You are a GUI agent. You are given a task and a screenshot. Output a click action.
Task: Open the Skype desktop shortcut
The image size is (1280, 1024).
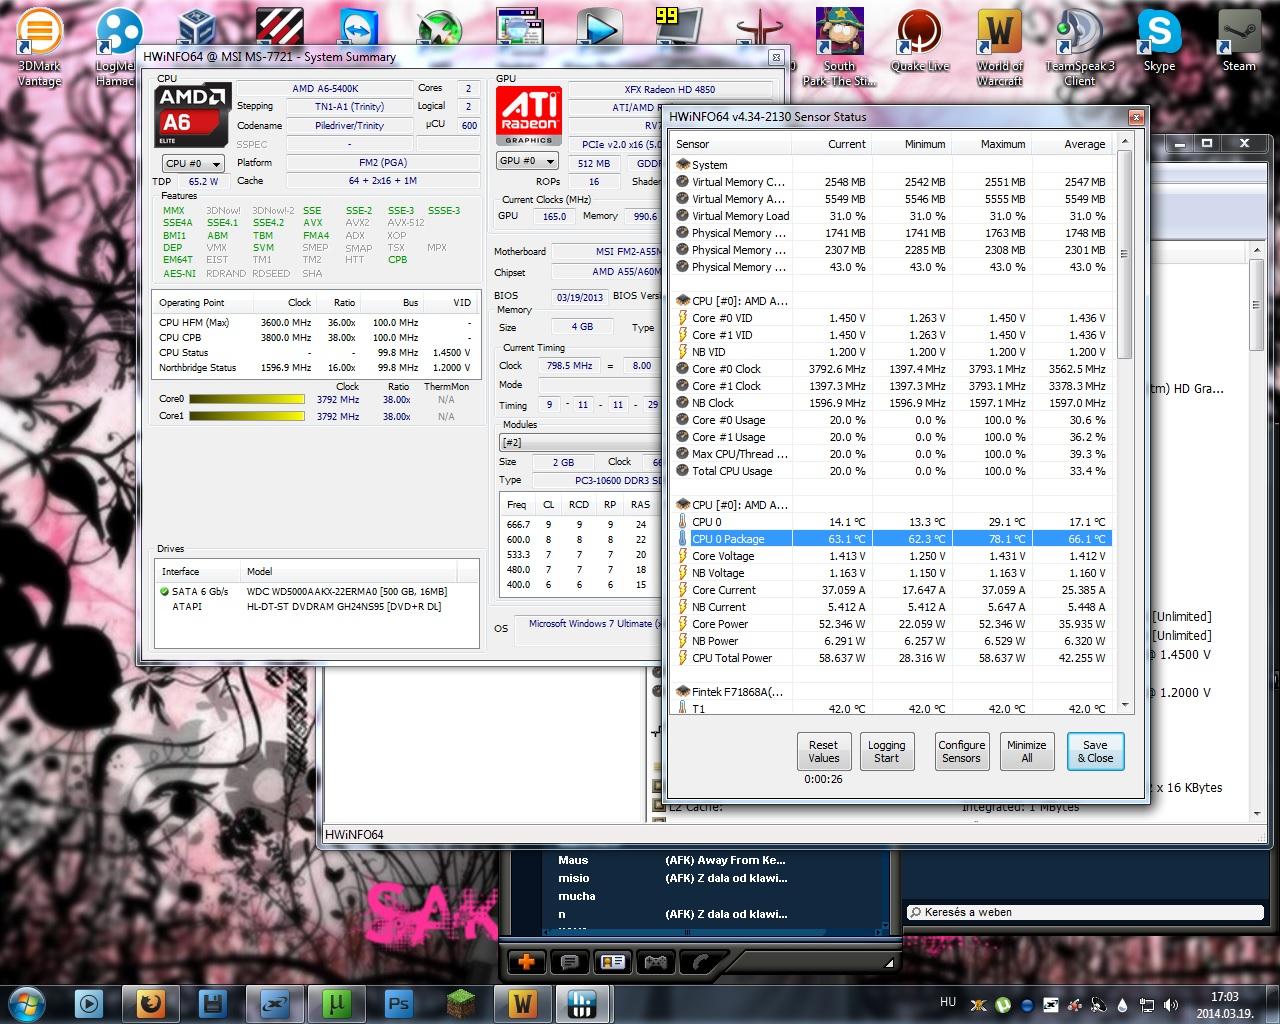1160,40
